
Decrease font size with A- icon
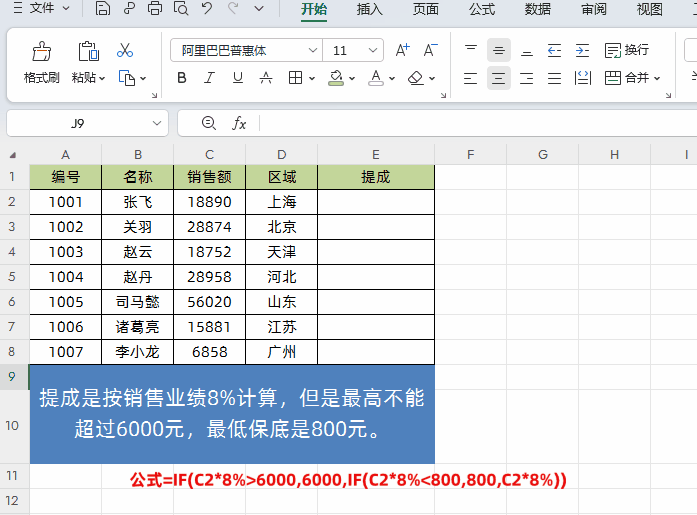pyautogui.click(x=430, y=50)
